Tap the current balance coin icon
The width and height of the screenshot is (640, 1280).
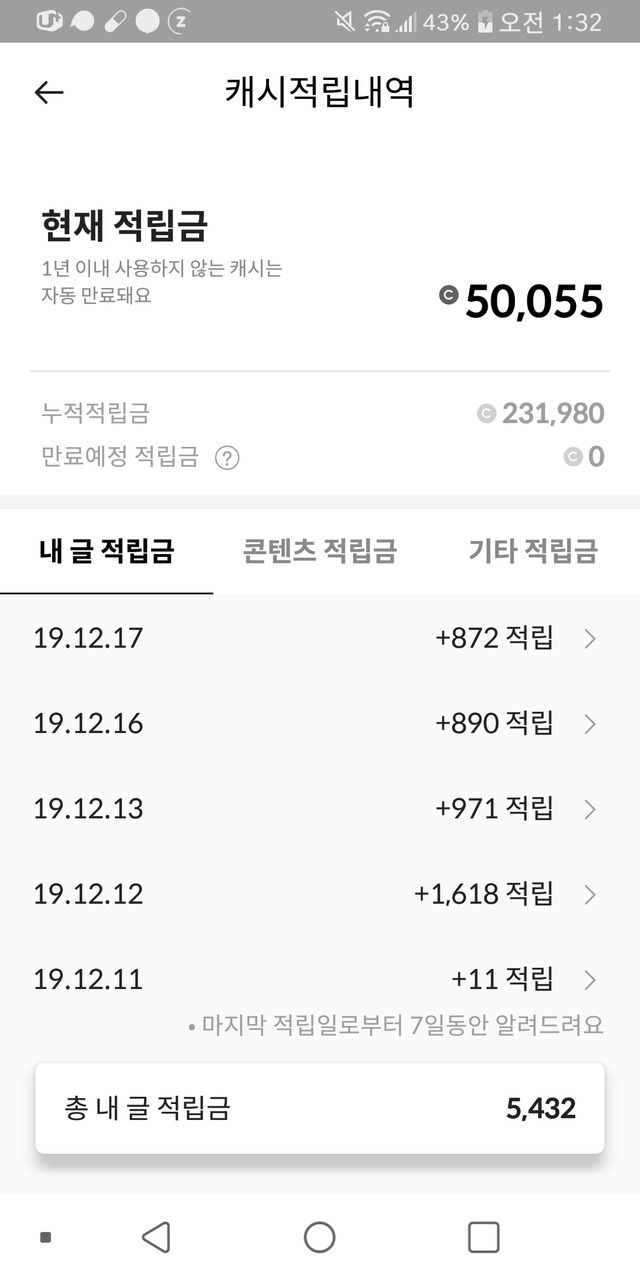[448, 295]
